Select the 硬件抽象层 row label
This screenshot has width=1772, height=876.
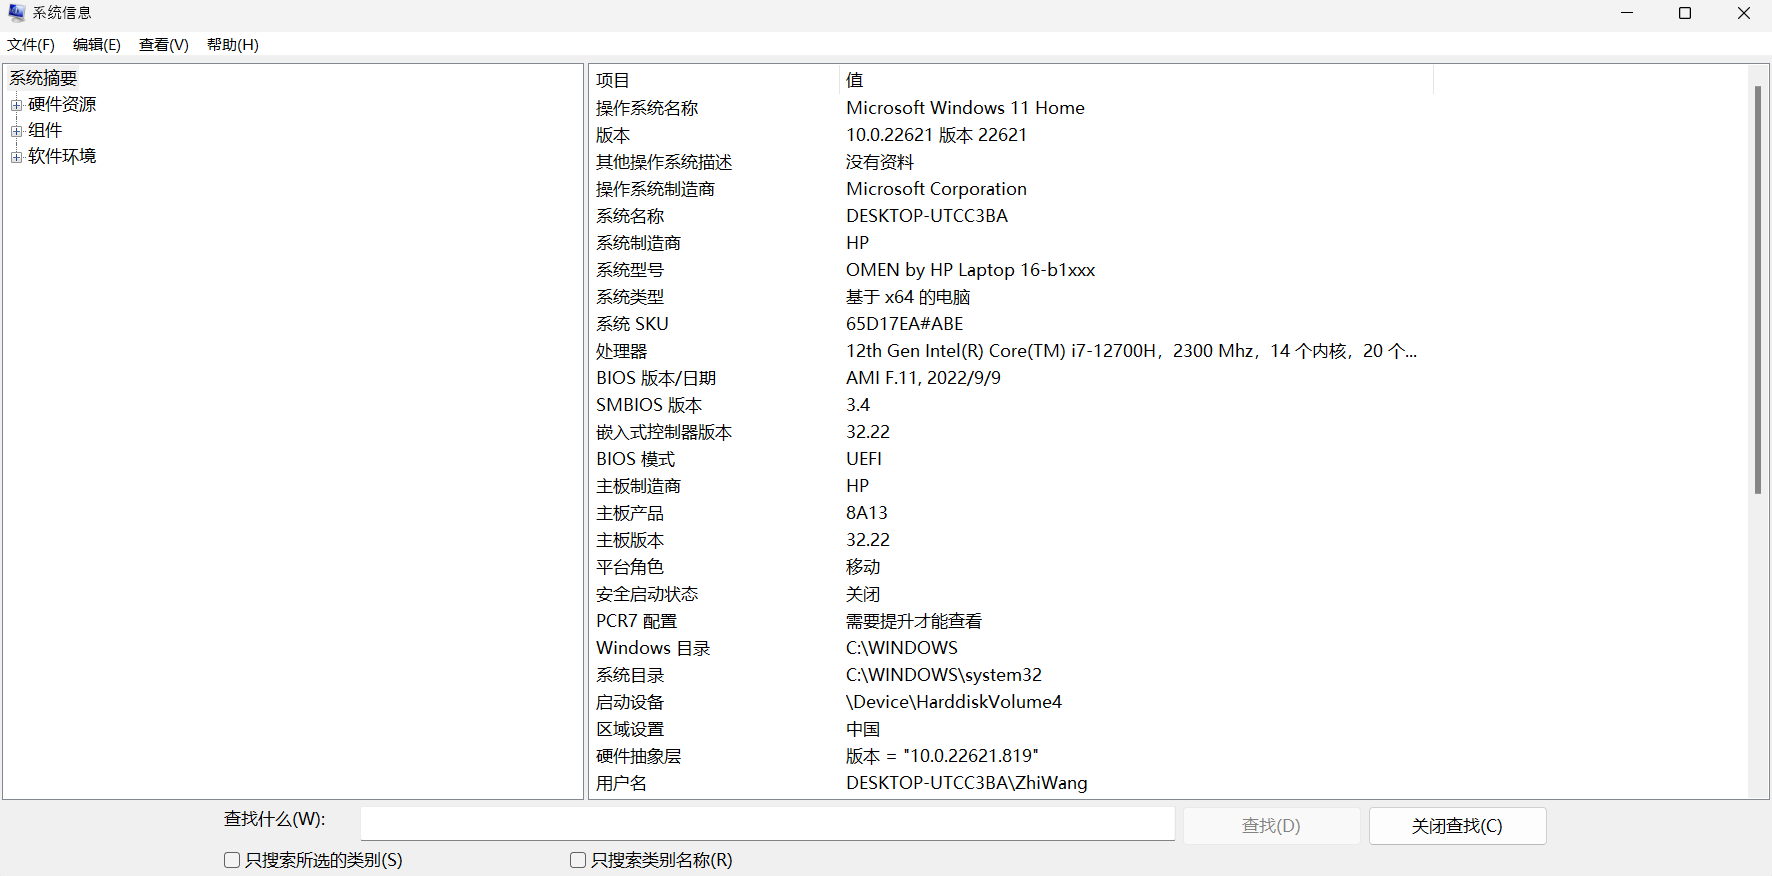tap(639, 756)
